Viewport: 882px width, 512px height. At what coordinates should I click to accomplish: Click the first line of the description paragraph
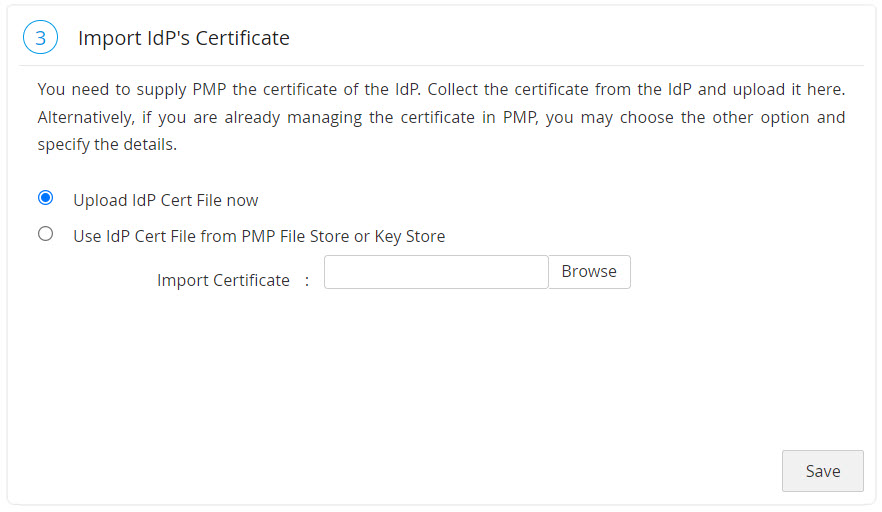440,89
